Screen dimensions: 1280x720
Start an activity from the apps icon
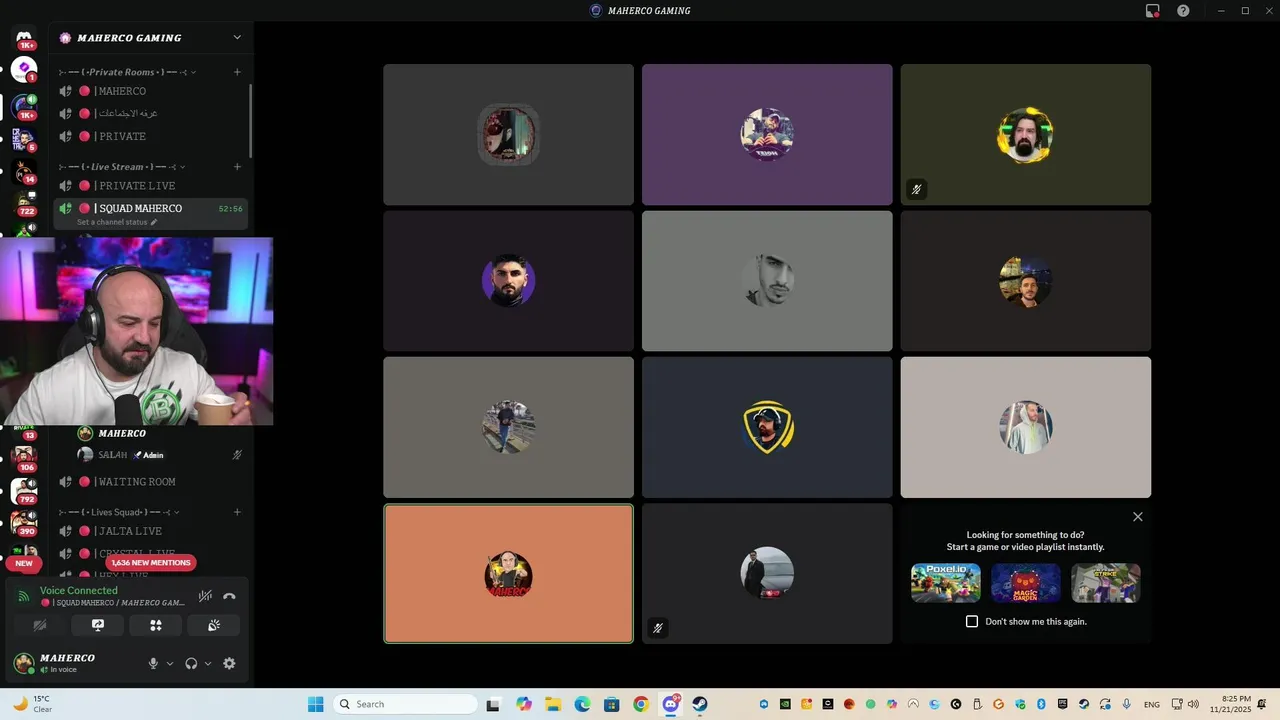coord(156,625)
